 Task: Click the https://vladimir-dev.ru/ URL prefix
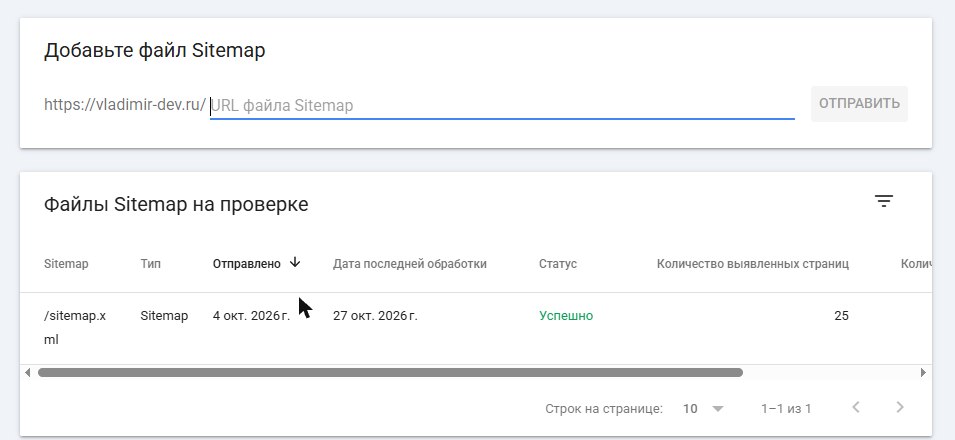[x=125, y=104]
